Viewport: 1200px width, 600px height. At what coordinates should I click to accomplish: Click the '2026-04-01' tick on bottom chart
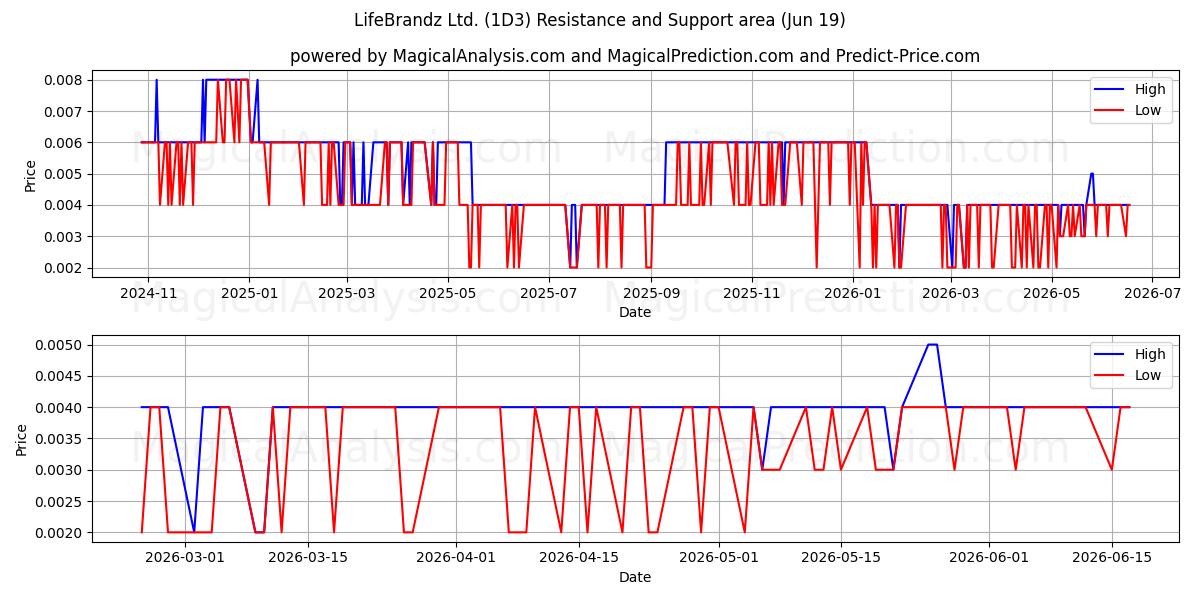(456, 558)
